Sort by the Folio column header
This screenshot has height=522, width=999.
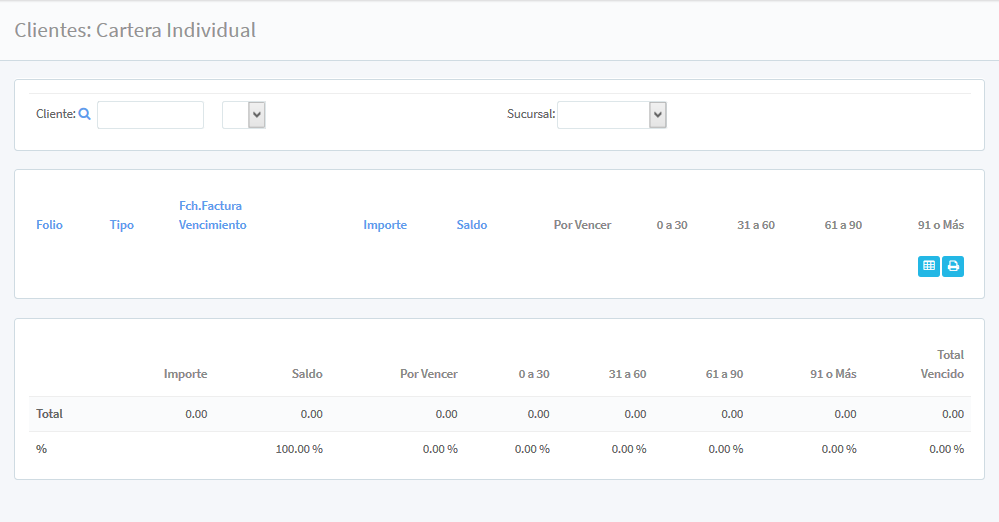pyautogui.click(x=49, y=225)
